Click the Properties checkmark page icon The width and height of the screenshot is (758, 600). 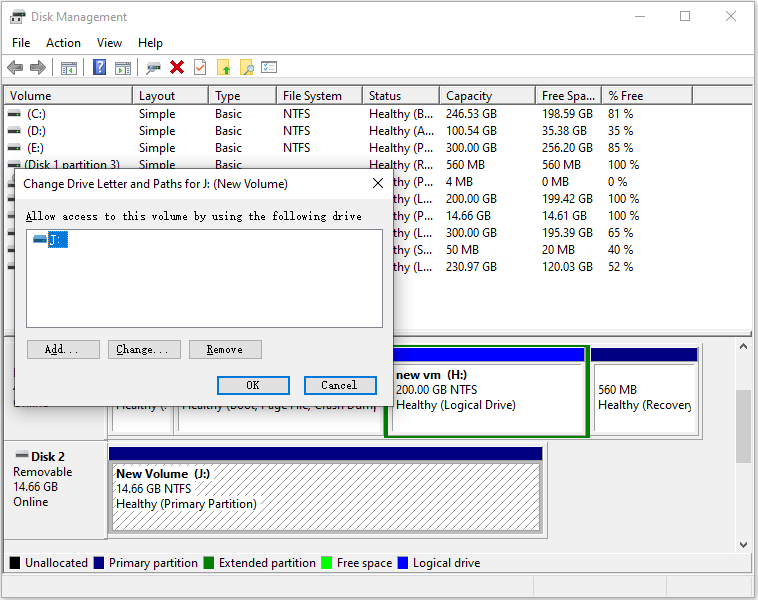200,67
